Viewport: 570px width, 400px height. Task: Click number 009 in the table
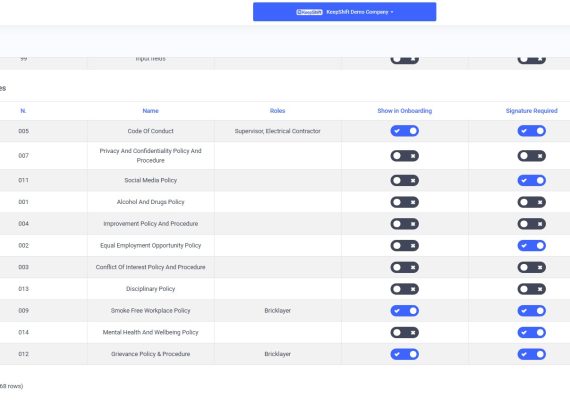point(23,311)
